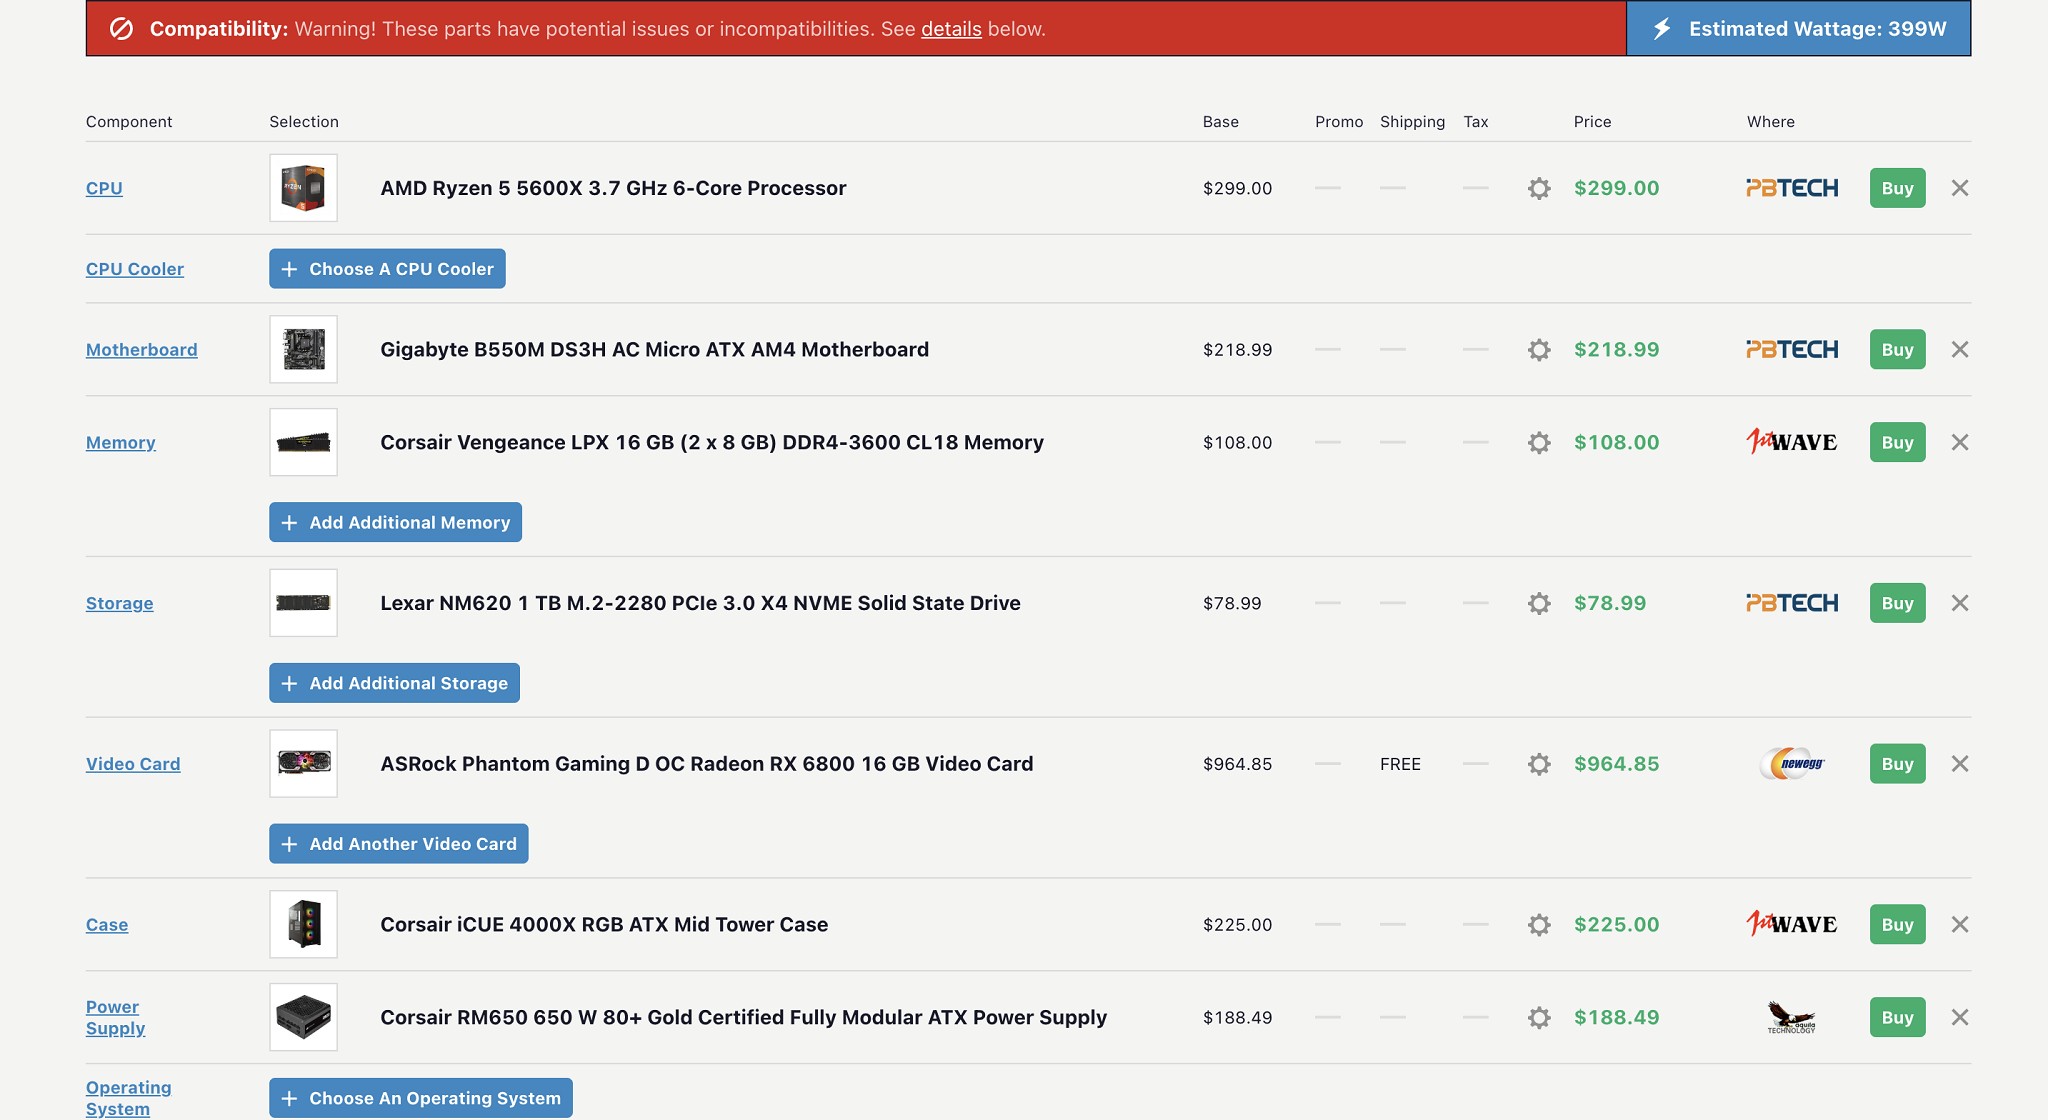Screen dimensions: 2048x1120
Task: Click PB Tech logo in the Storage row
Action: pyautogui.click(x=1792, y=603)
